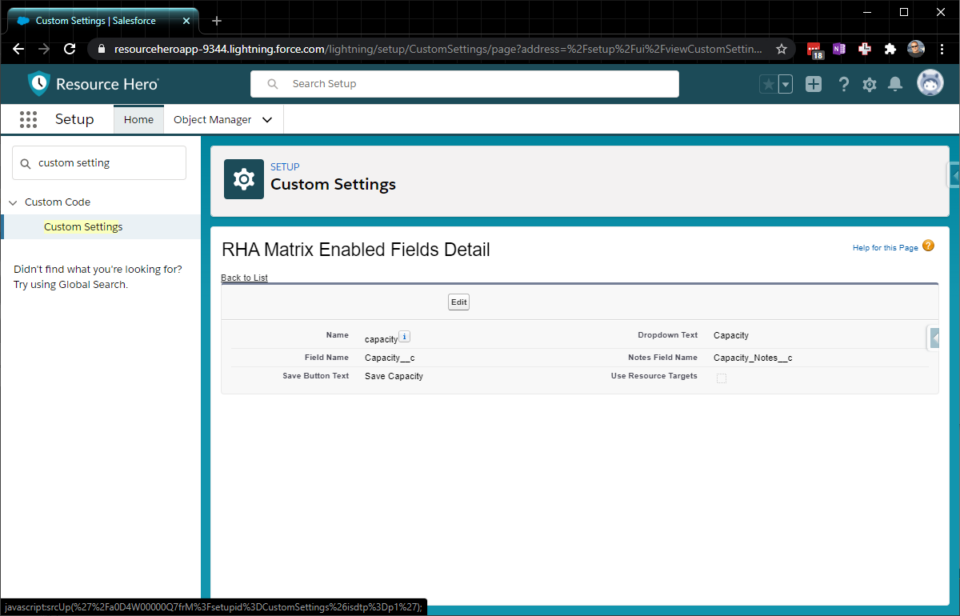This screenshot has width=960, height=616.
Task: Expand the Object Manager dropdown chevron
Action: coord(268,120)
